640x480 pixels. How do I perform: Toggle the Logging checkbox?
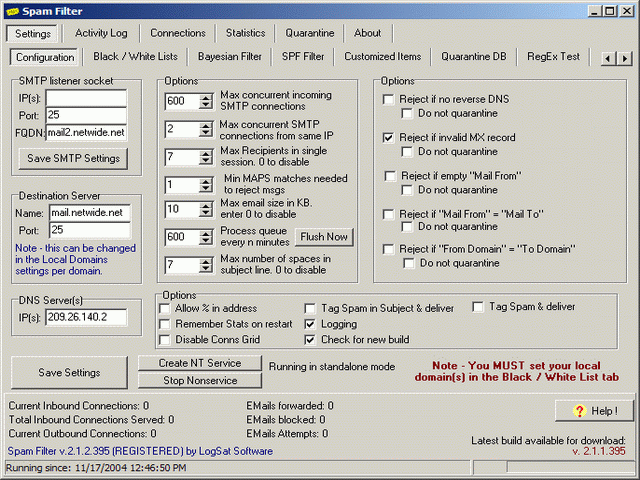click(310, 324)
